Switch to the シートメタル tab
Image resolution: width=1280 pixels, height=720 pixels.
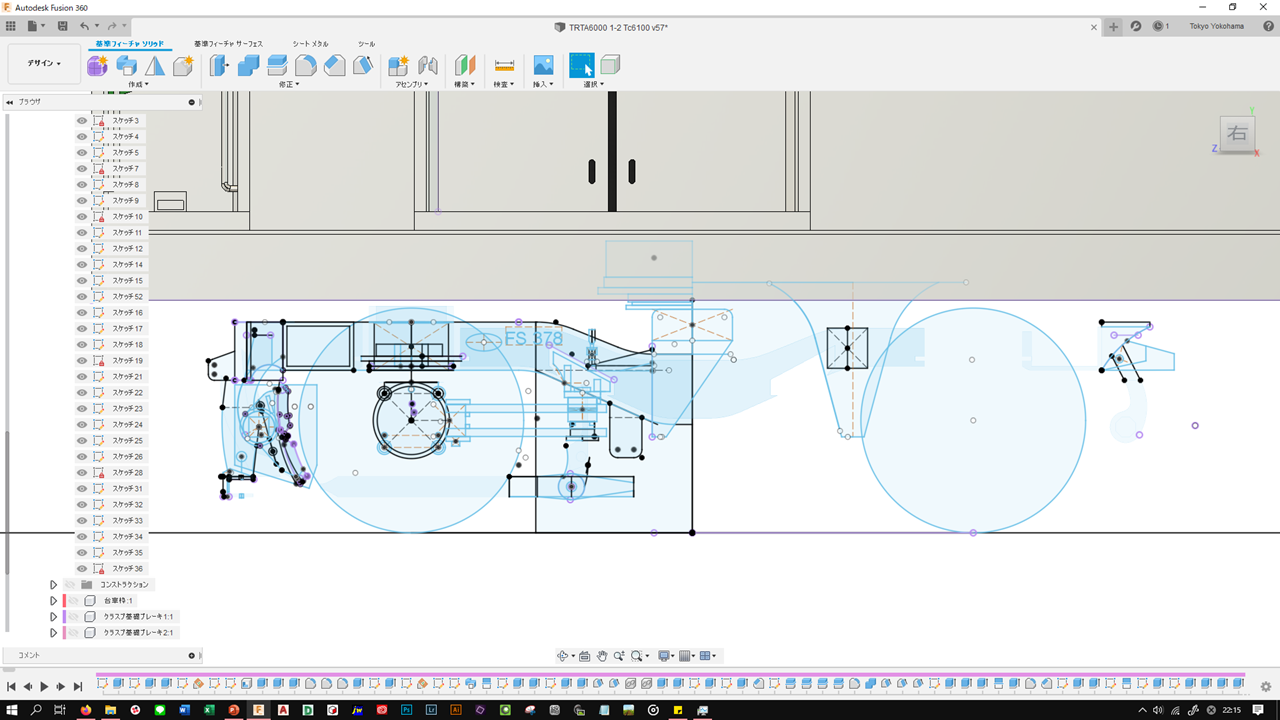point(310,44)
